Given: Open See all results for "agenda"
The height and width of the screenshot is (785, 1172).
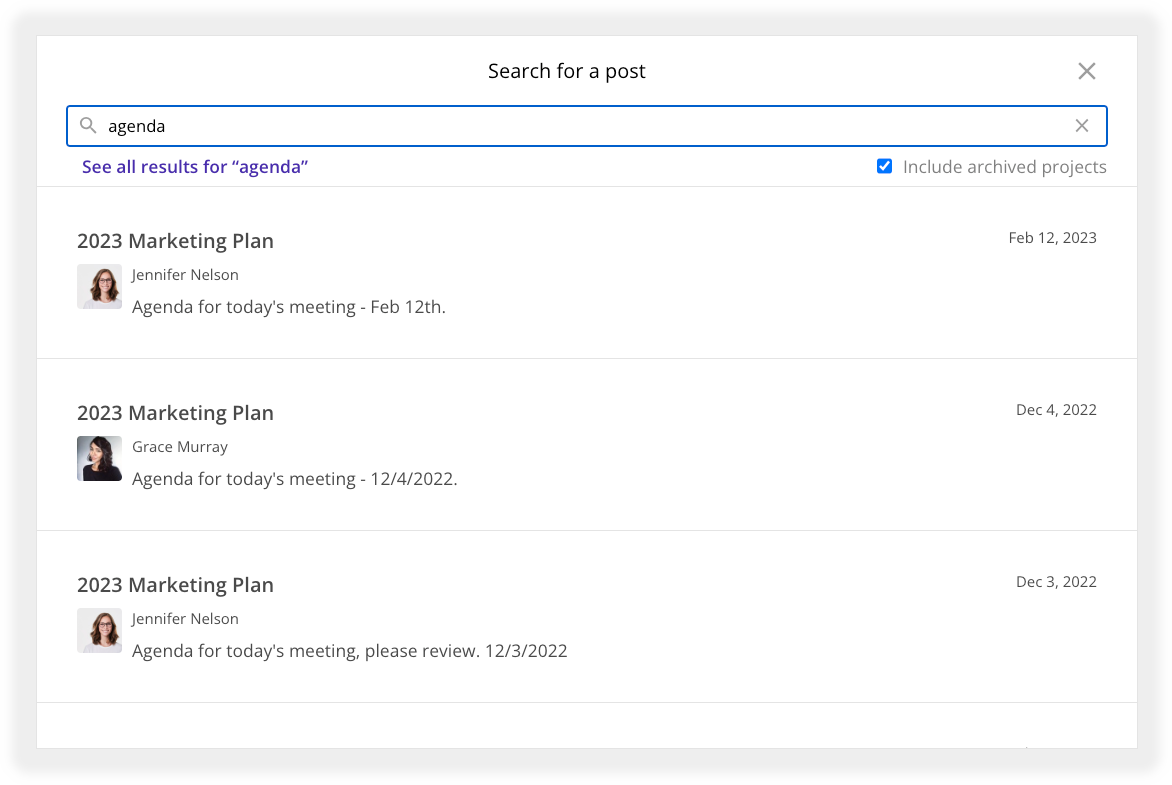Looking at the screenshot, I should click(x=195, y=167).
